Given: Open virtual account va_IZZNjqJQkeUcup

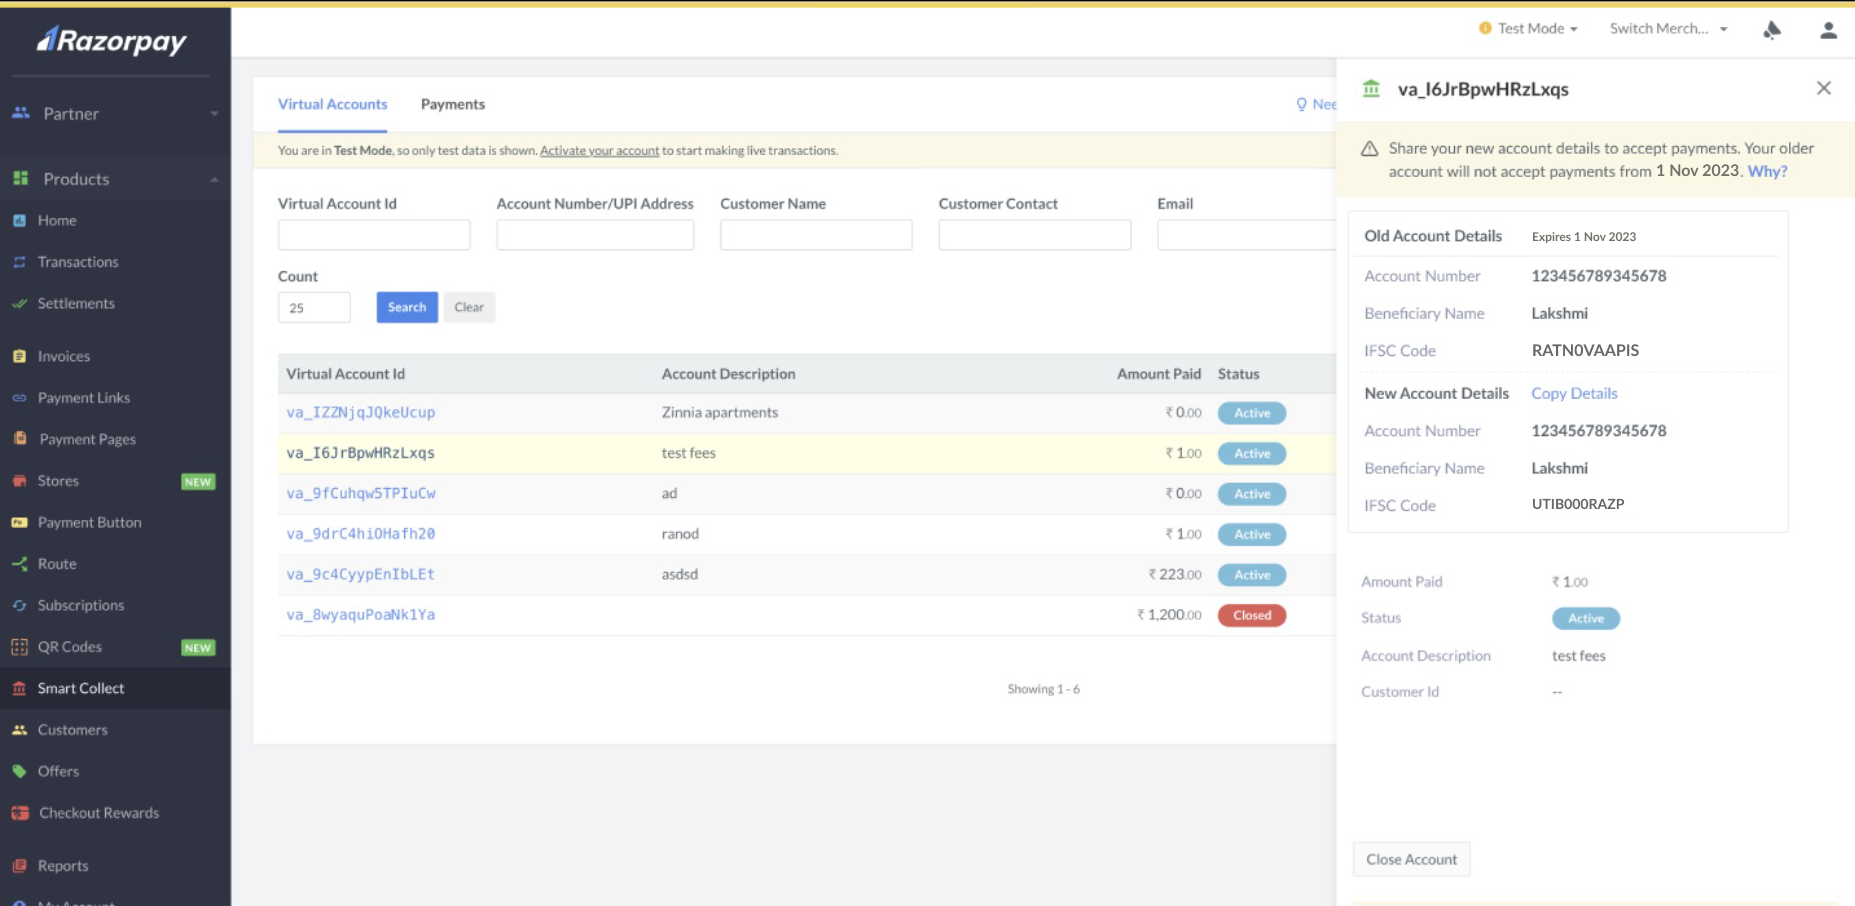Looking at the screenshot, I should pos(361,412).
